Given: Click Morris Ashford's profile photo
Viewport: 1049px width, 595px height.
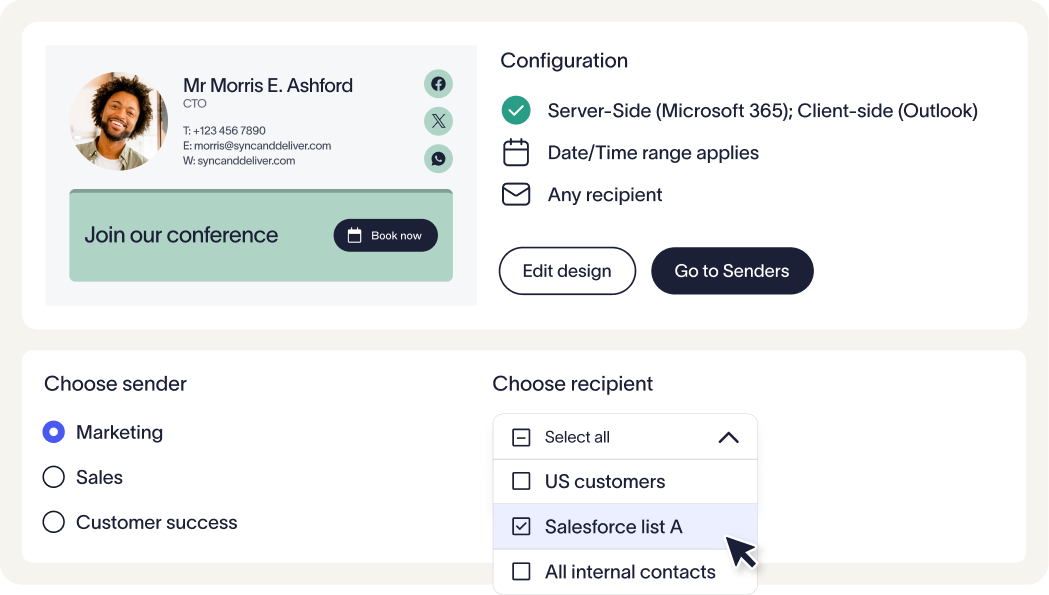Looking at the screenshot, I should pyautogui.click(x=119, y=122).
